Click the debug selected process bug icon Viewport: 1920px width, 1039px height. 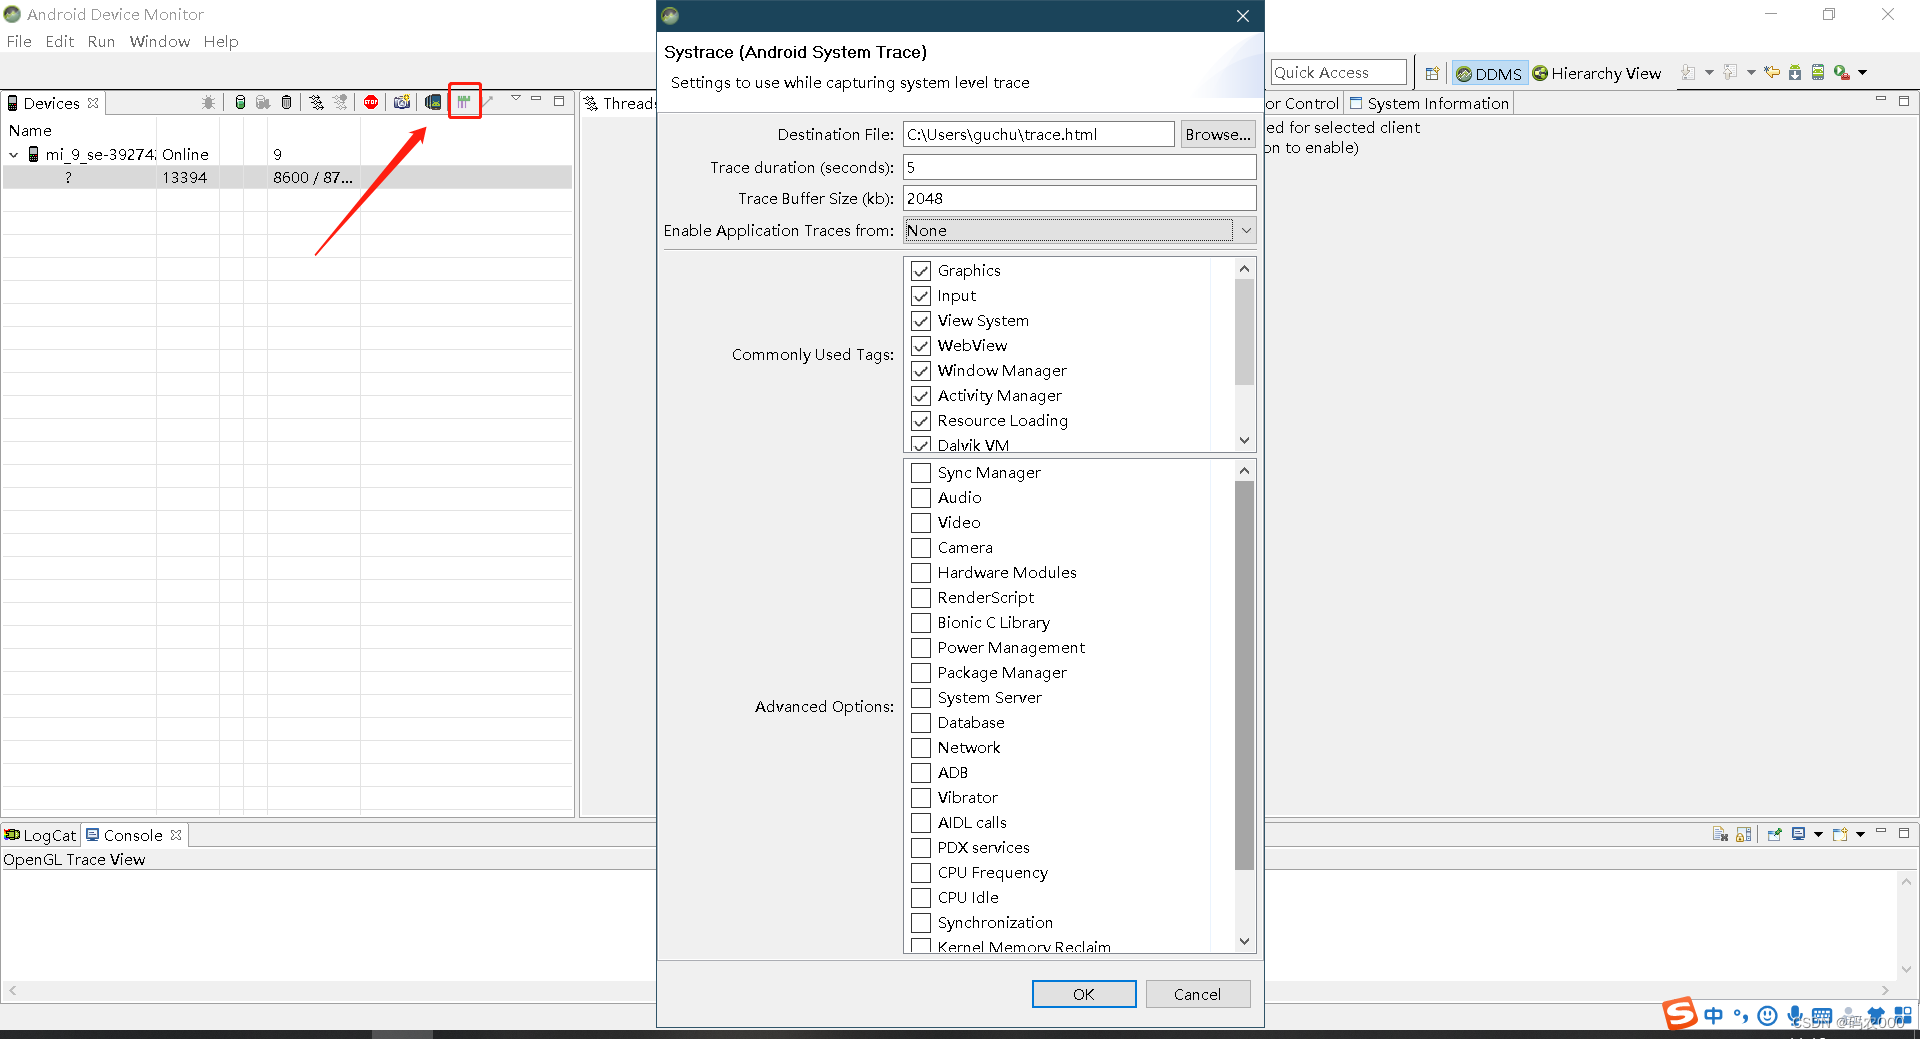(208, 102)
